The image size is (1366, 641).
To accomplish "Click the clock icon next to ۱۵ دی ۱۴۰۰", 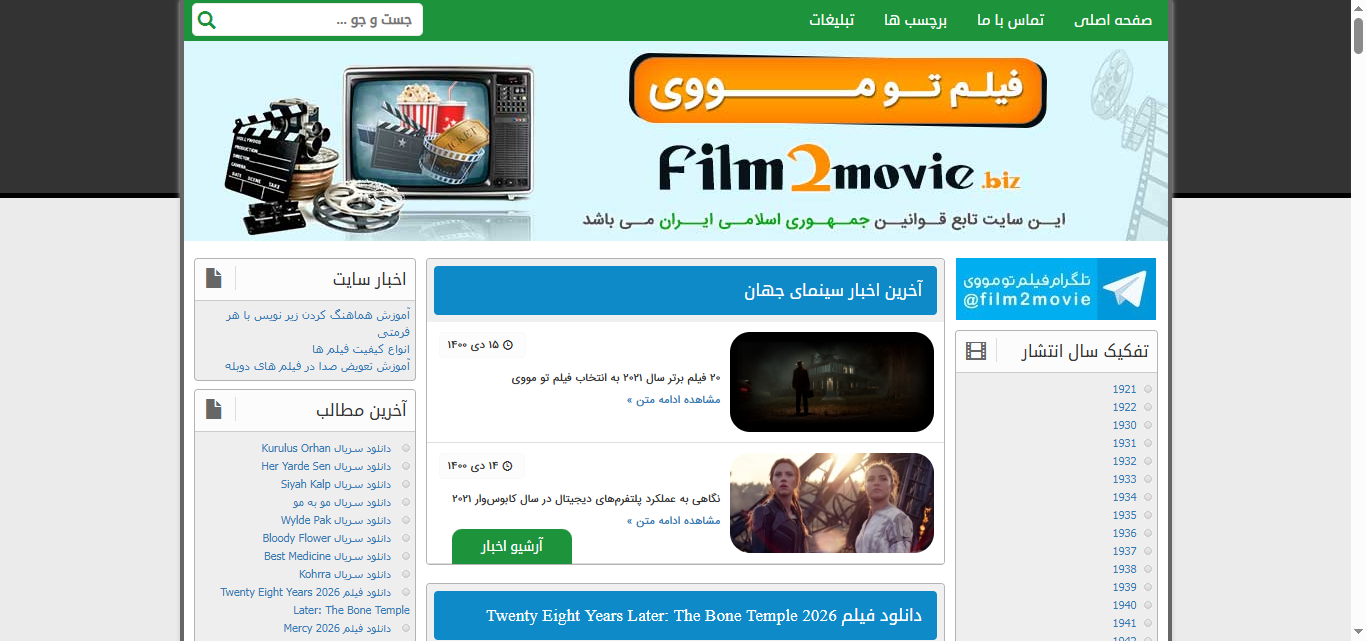I will pyautogui.click(x=507, y=345).
